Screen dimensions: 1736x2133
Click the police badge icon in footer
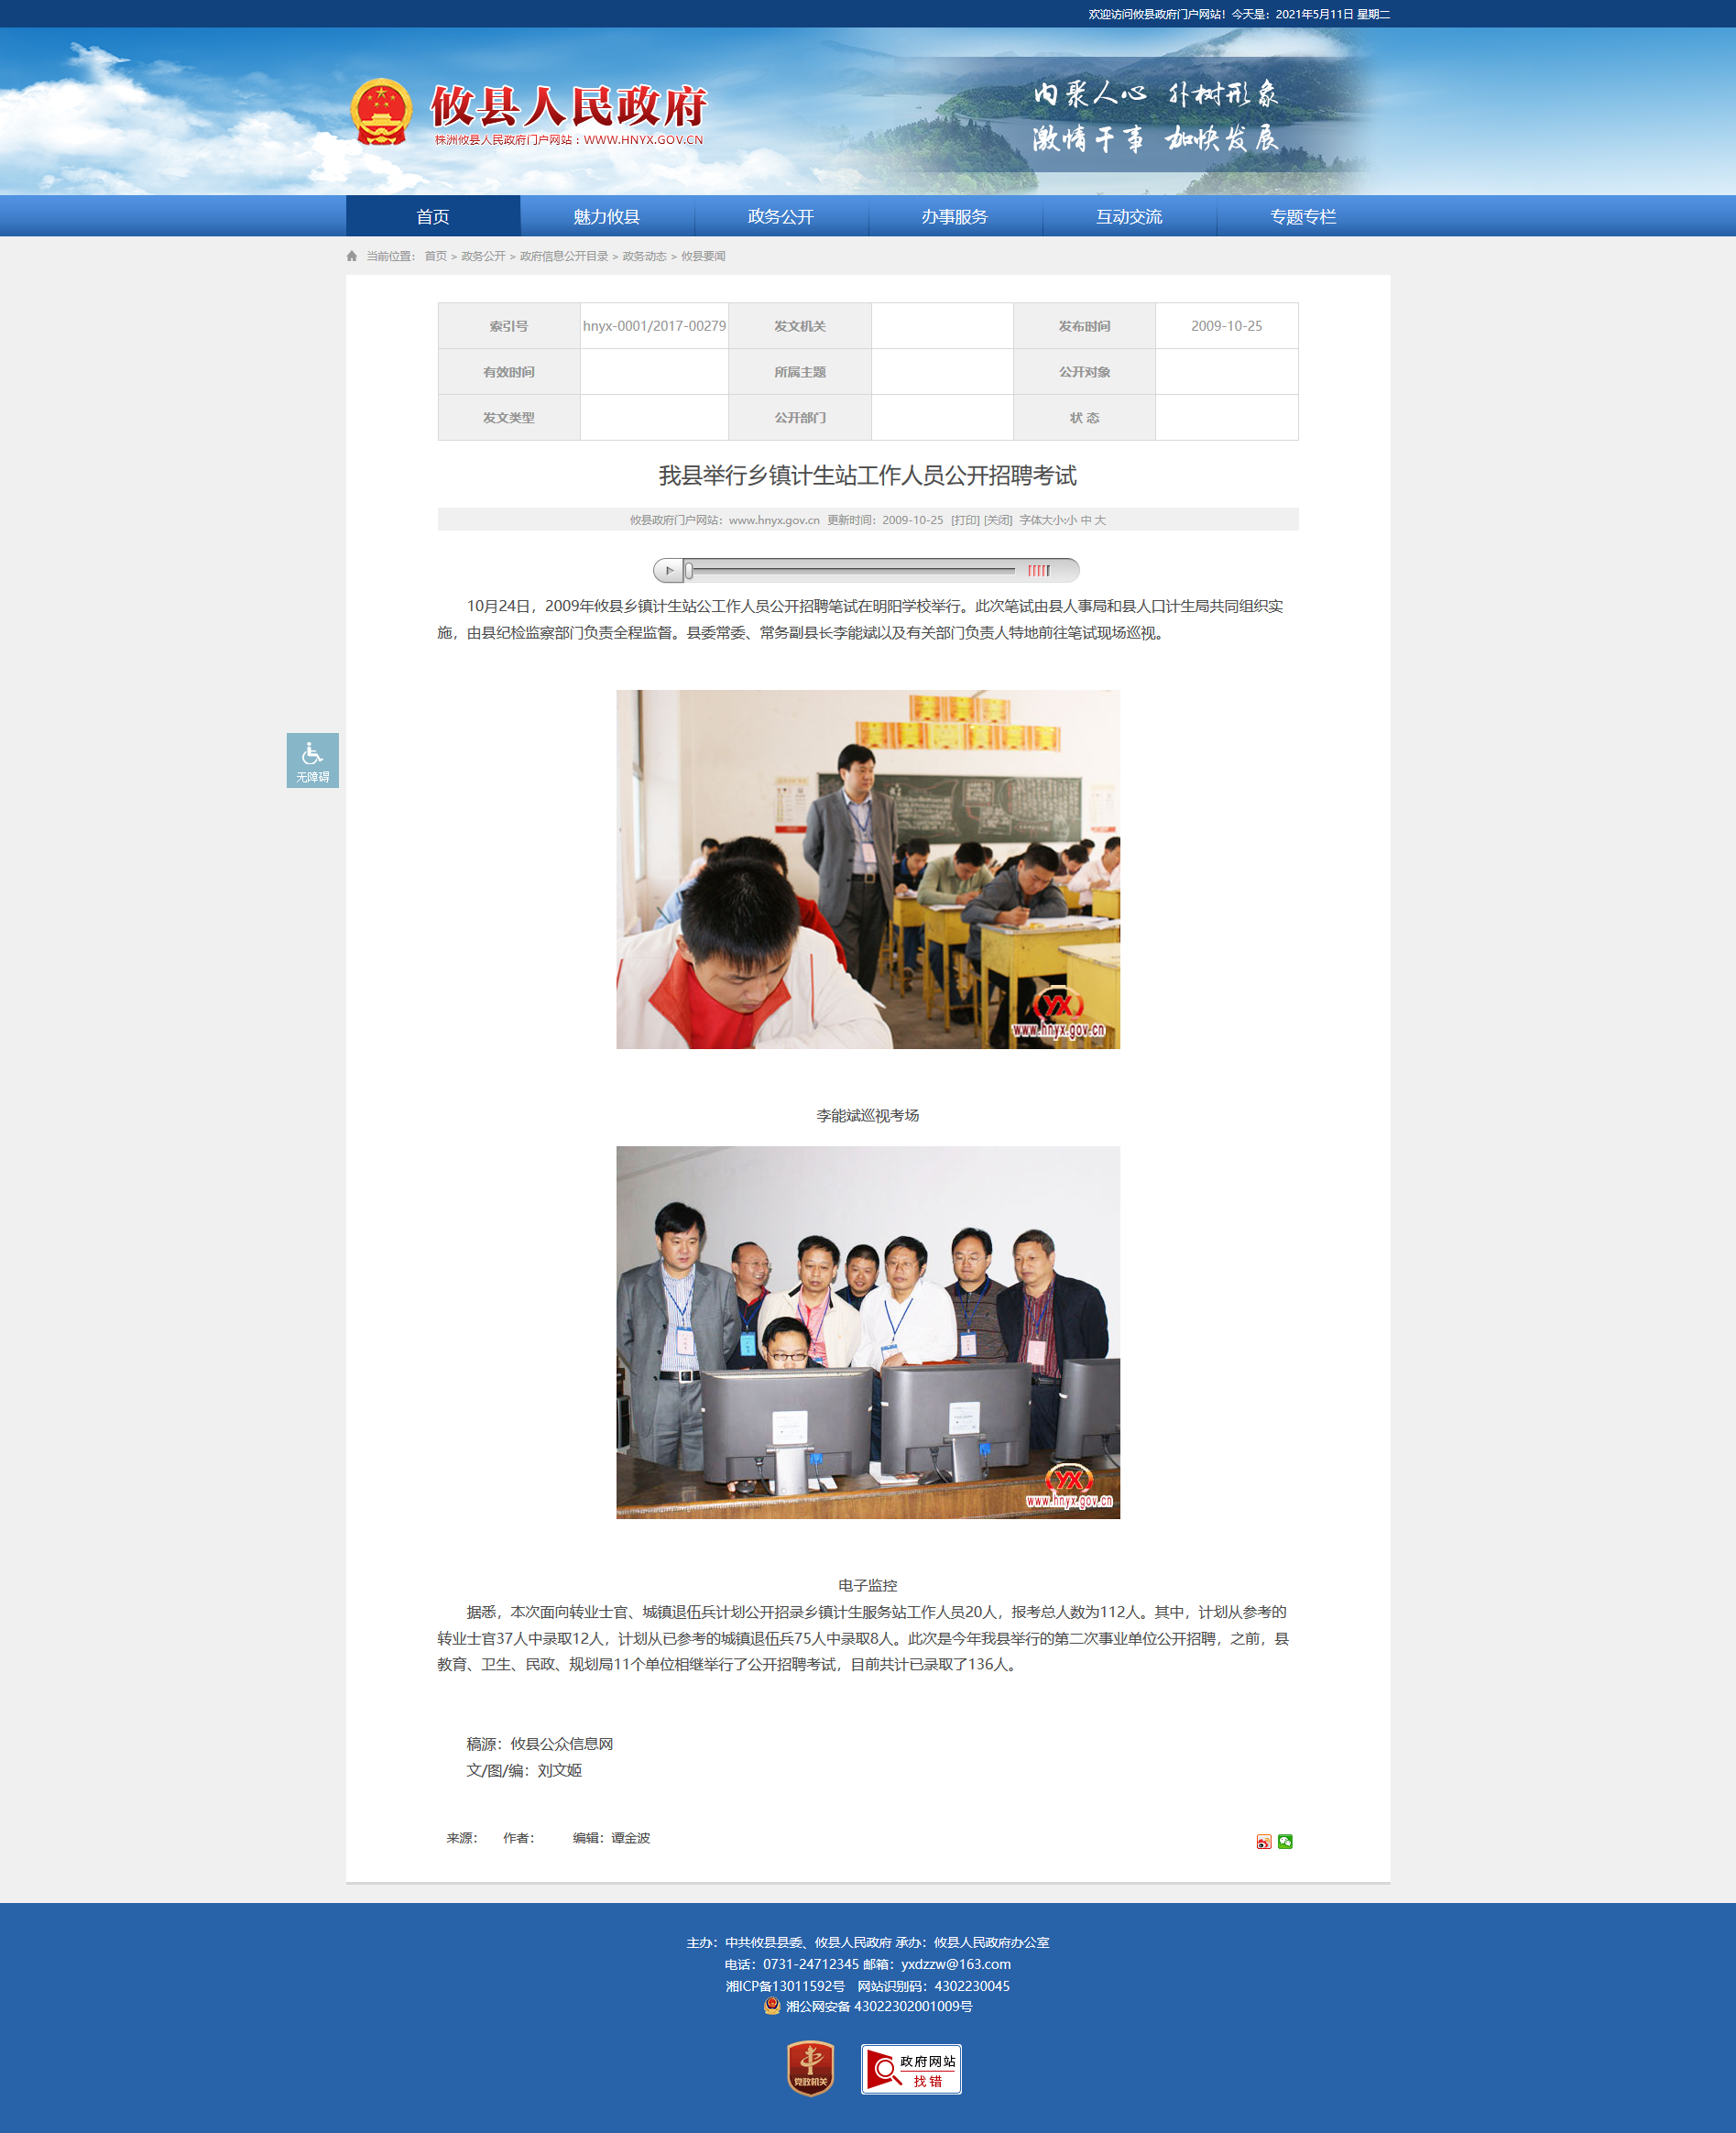(771, 2006)
